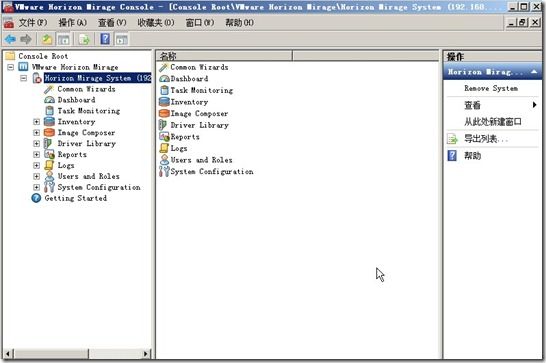Screen dimensions: 546x363
Task: Click the Up one level toolbar icon
Action: 47,39
